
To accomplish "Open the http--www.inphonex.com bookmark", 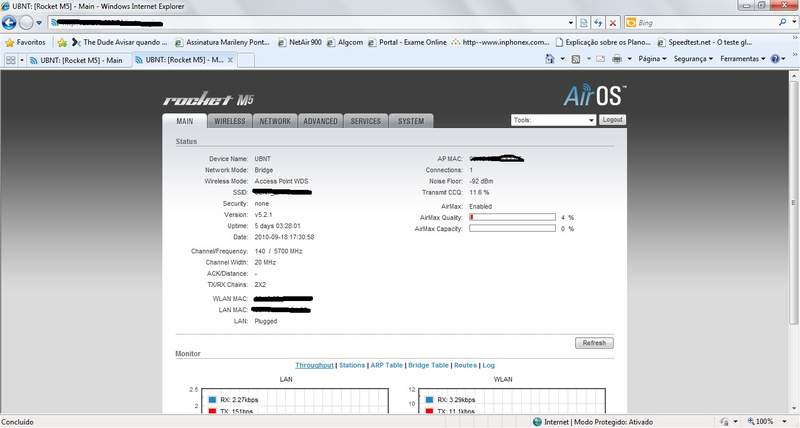I will [501, 42].
